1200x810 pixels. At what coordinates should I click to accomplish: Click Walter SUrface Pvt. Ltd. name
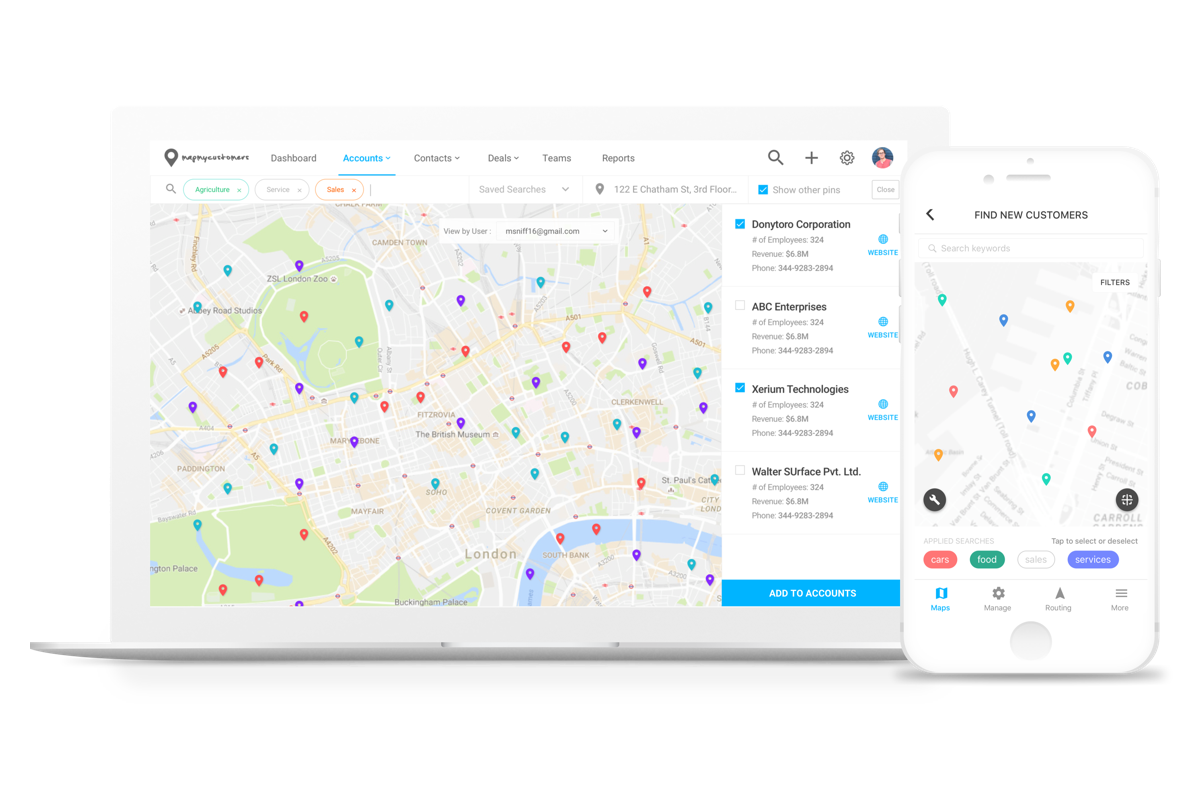[x=806, y=471]
